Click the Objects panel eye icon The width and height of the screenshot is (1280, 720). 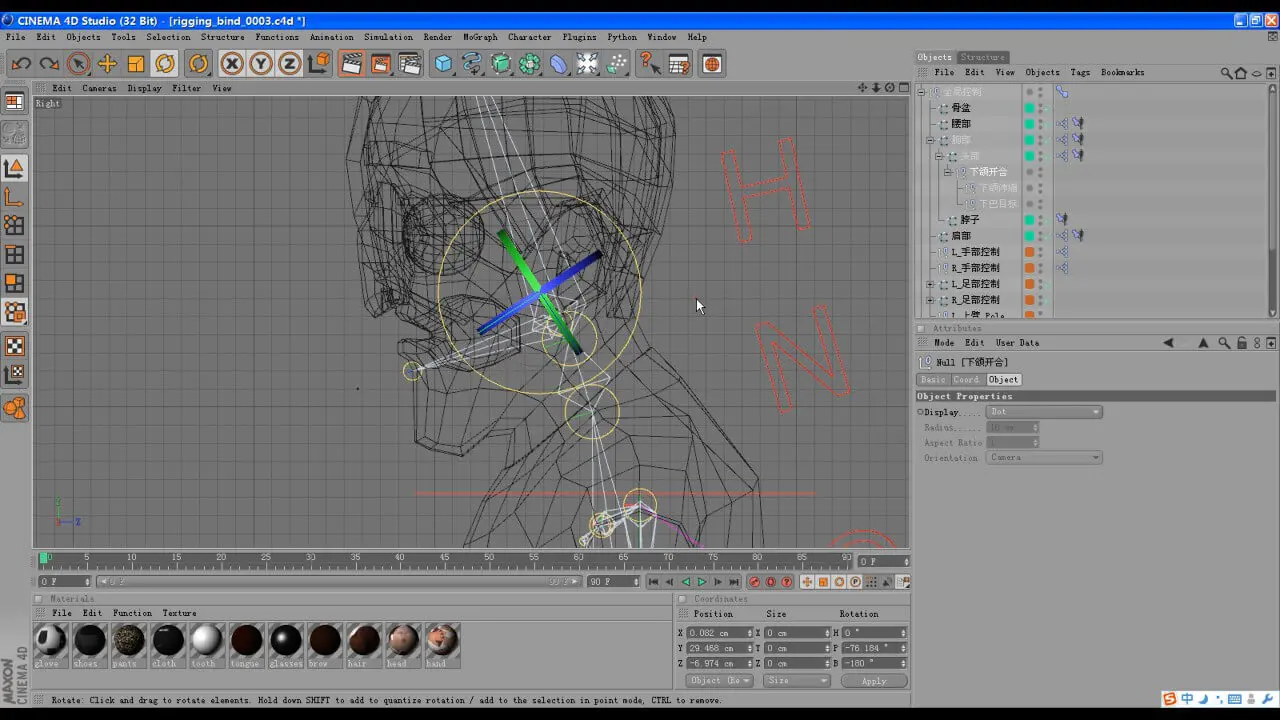point(1257,73)
